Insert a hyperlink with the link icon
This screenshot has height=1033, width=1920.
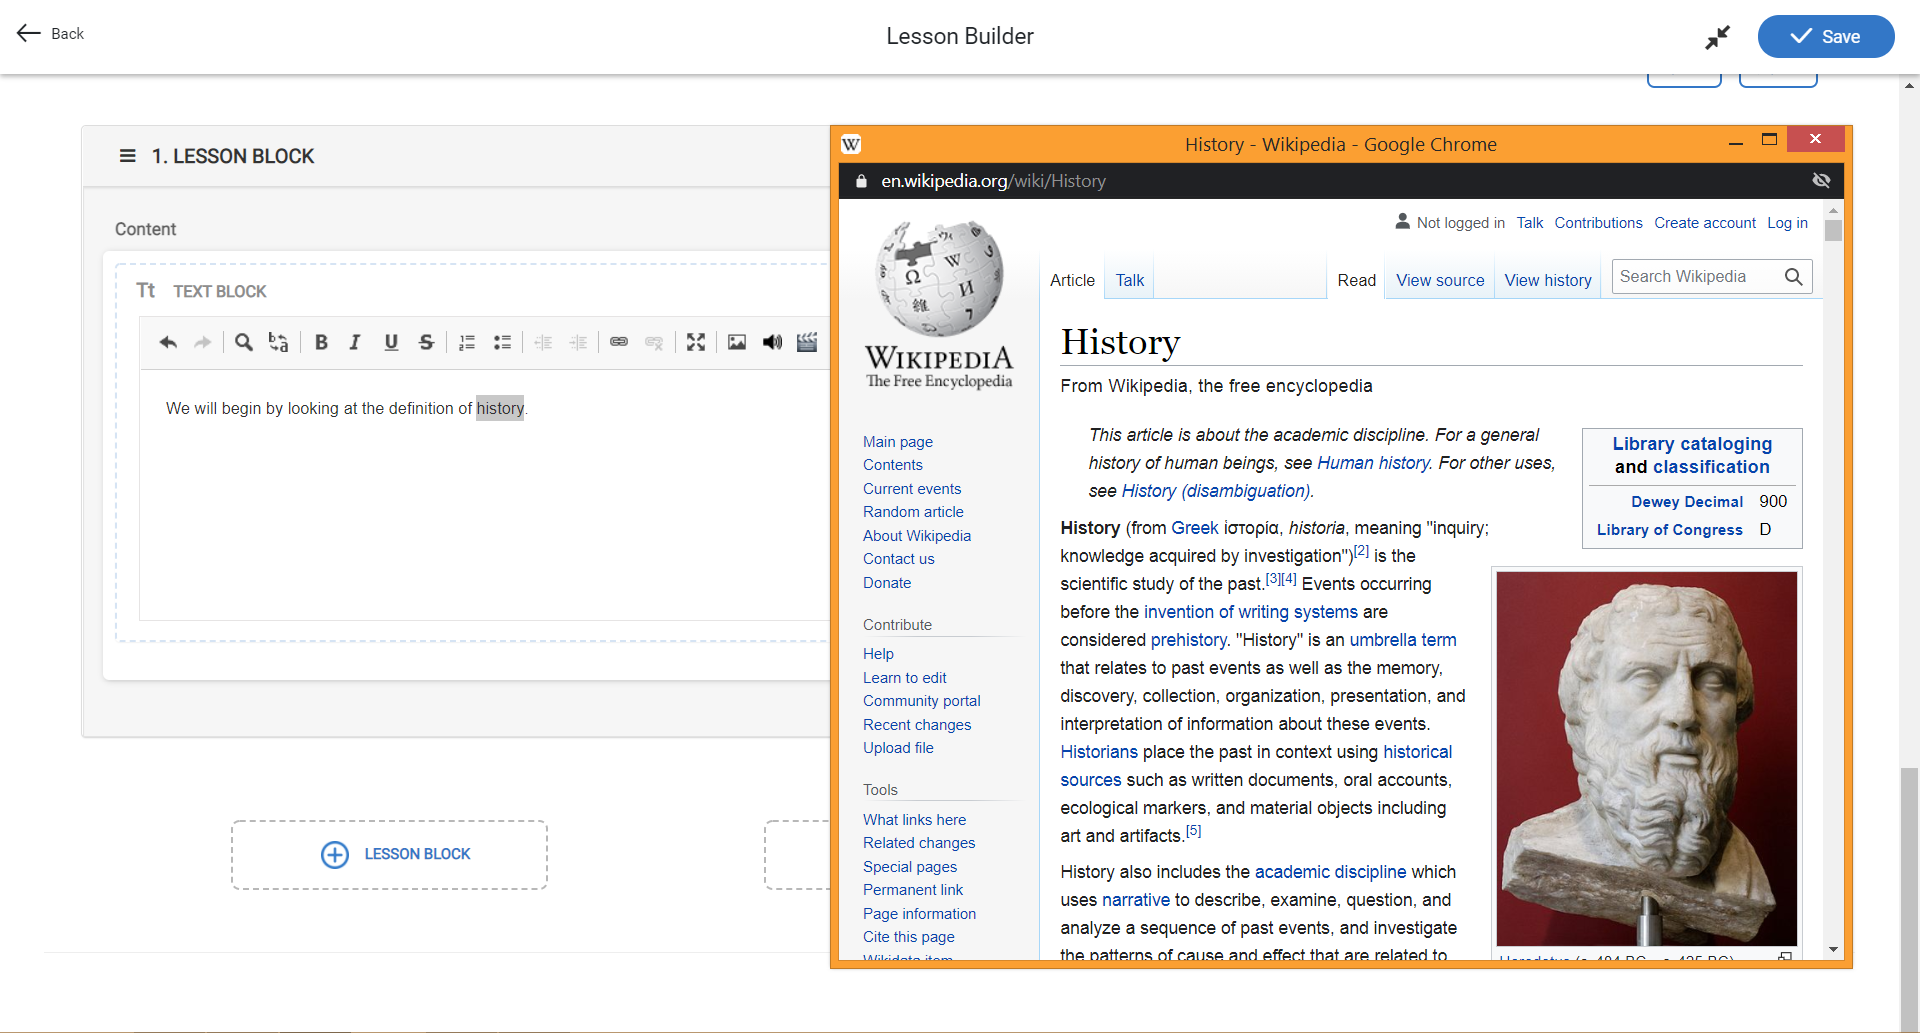619,343
